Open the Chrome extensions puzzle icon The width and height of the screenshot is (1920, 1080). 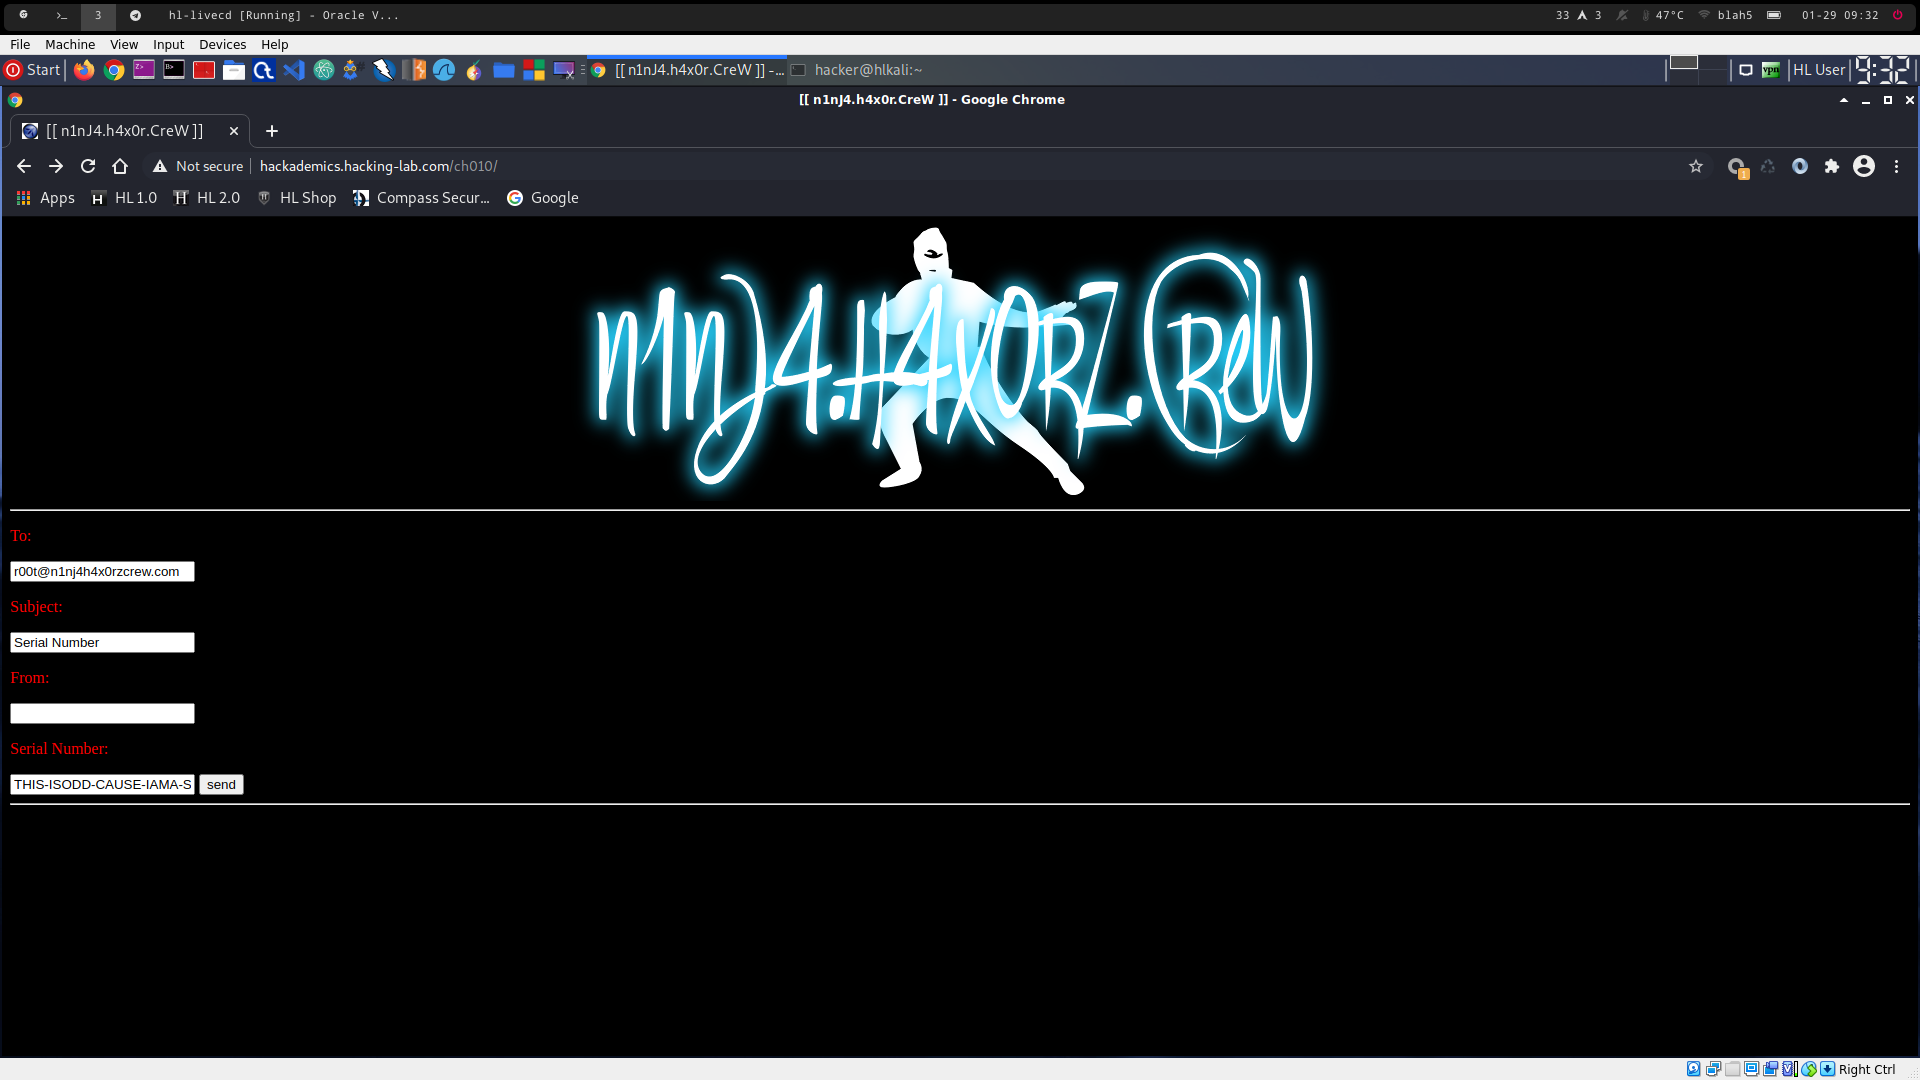click(x=1832, y=166)
